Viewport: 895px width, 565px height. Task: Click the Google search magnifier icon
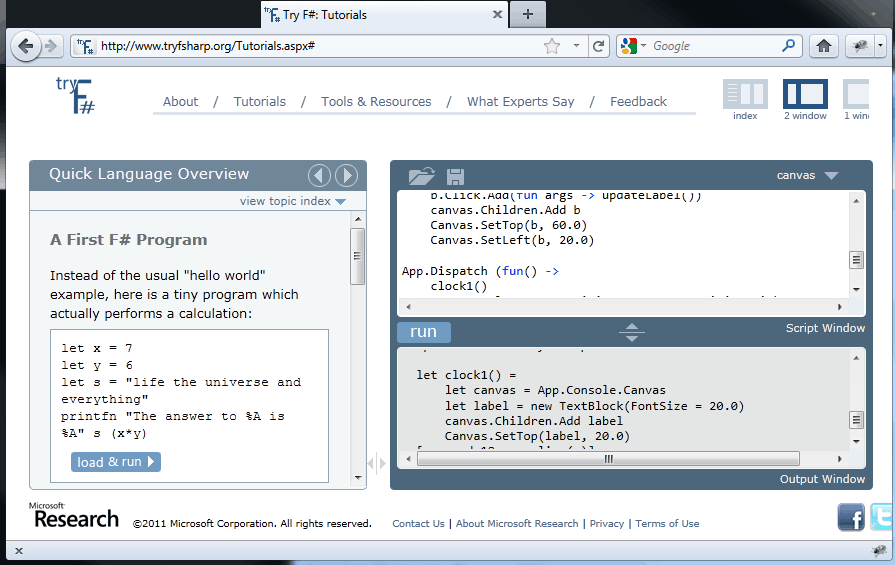788,46
